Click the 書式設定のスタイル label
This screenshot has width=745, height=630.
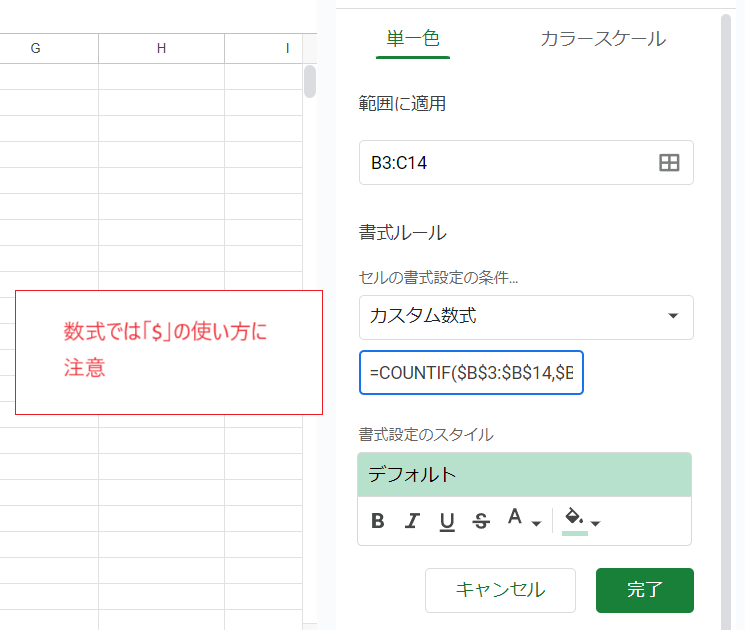point(426,434)
